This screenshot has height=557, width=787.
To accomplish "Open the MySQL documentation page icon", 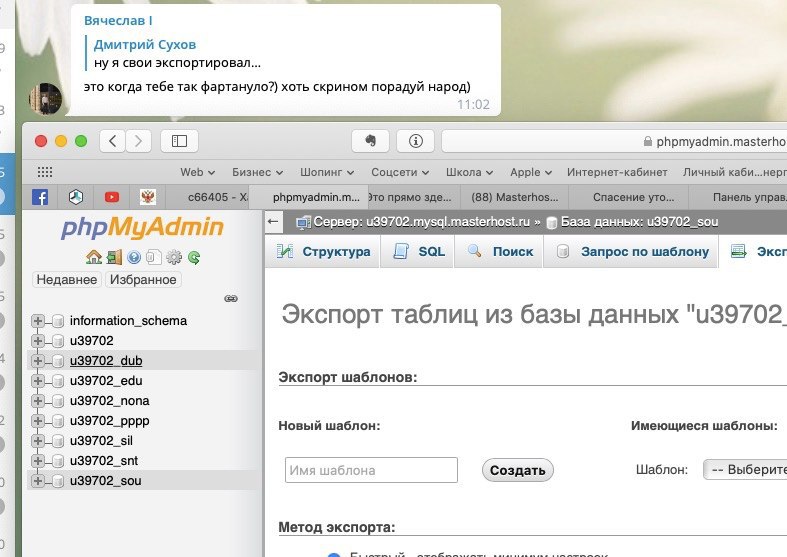I will 154,257.
